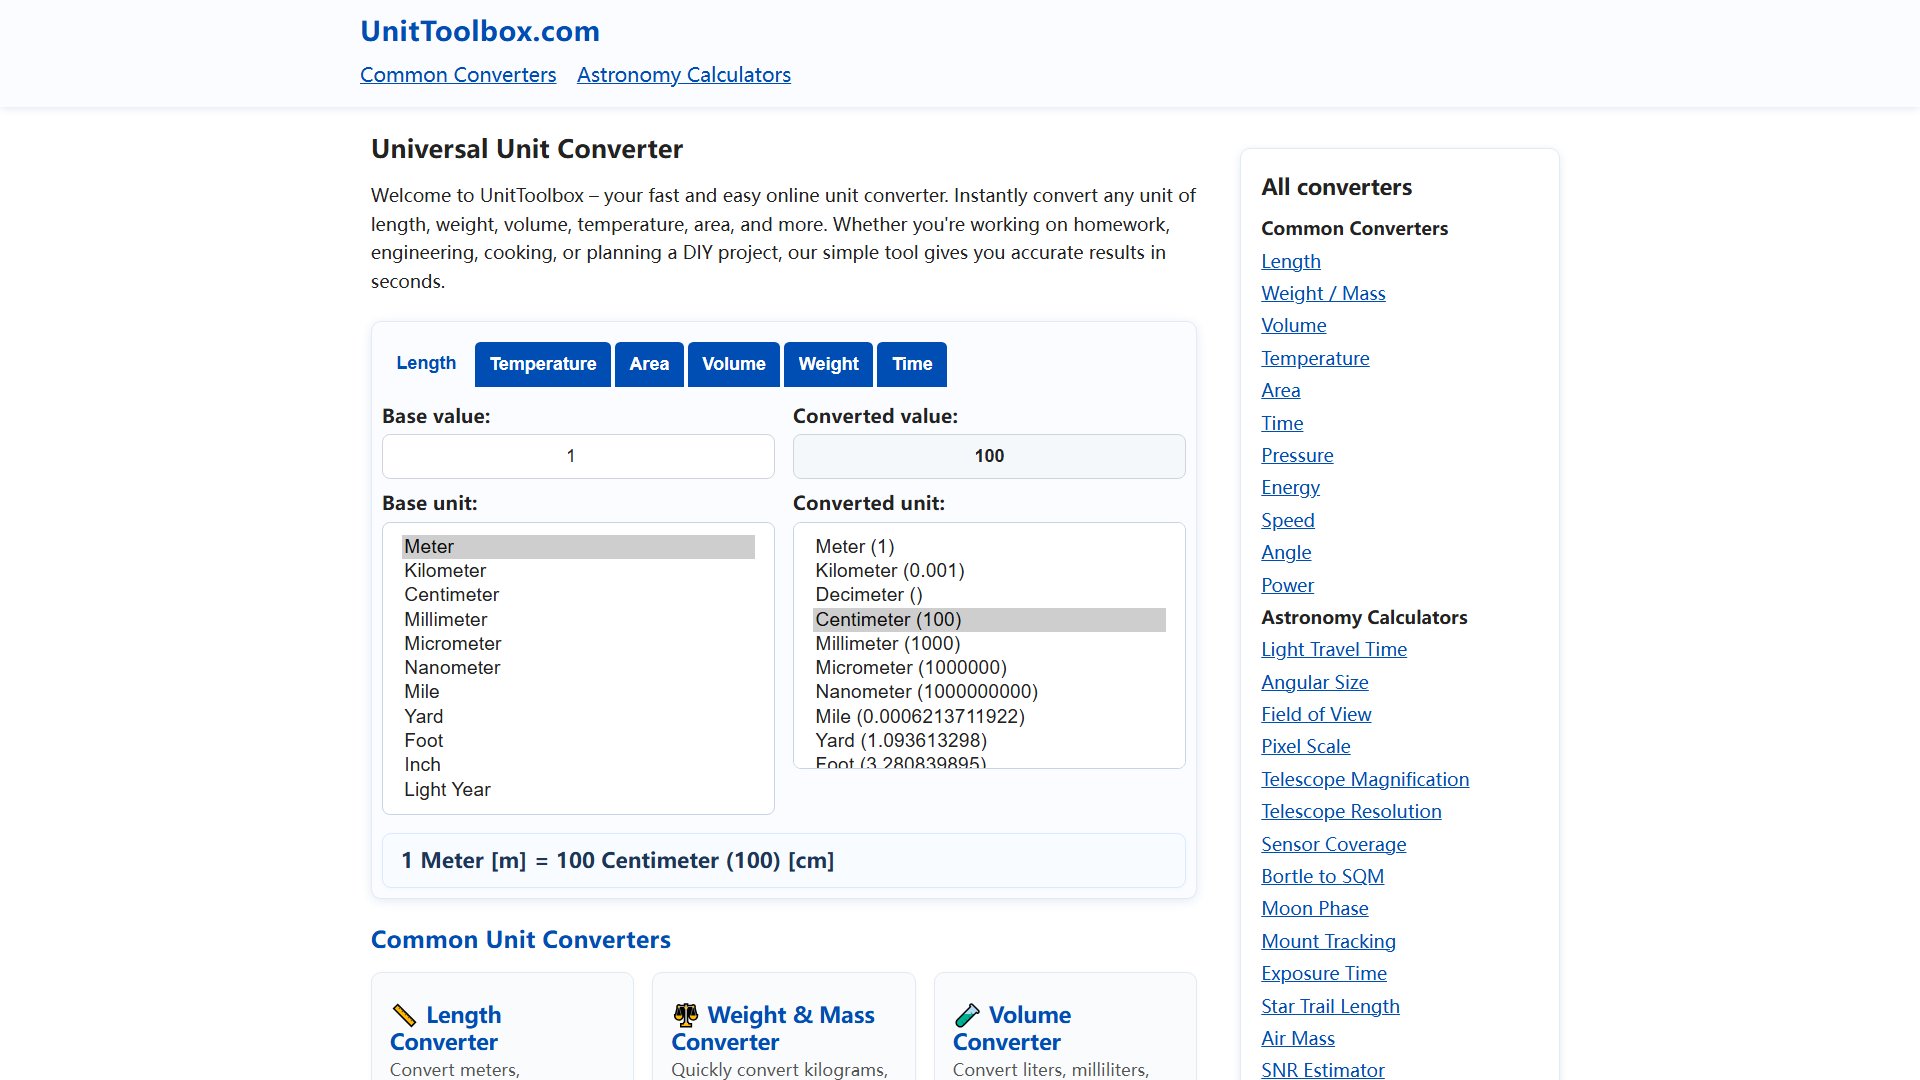The width and height of the screenshot is (1920, 1080).
Task: Open the sidebar Weight / Mass link
Action: tap(1323, 294)
